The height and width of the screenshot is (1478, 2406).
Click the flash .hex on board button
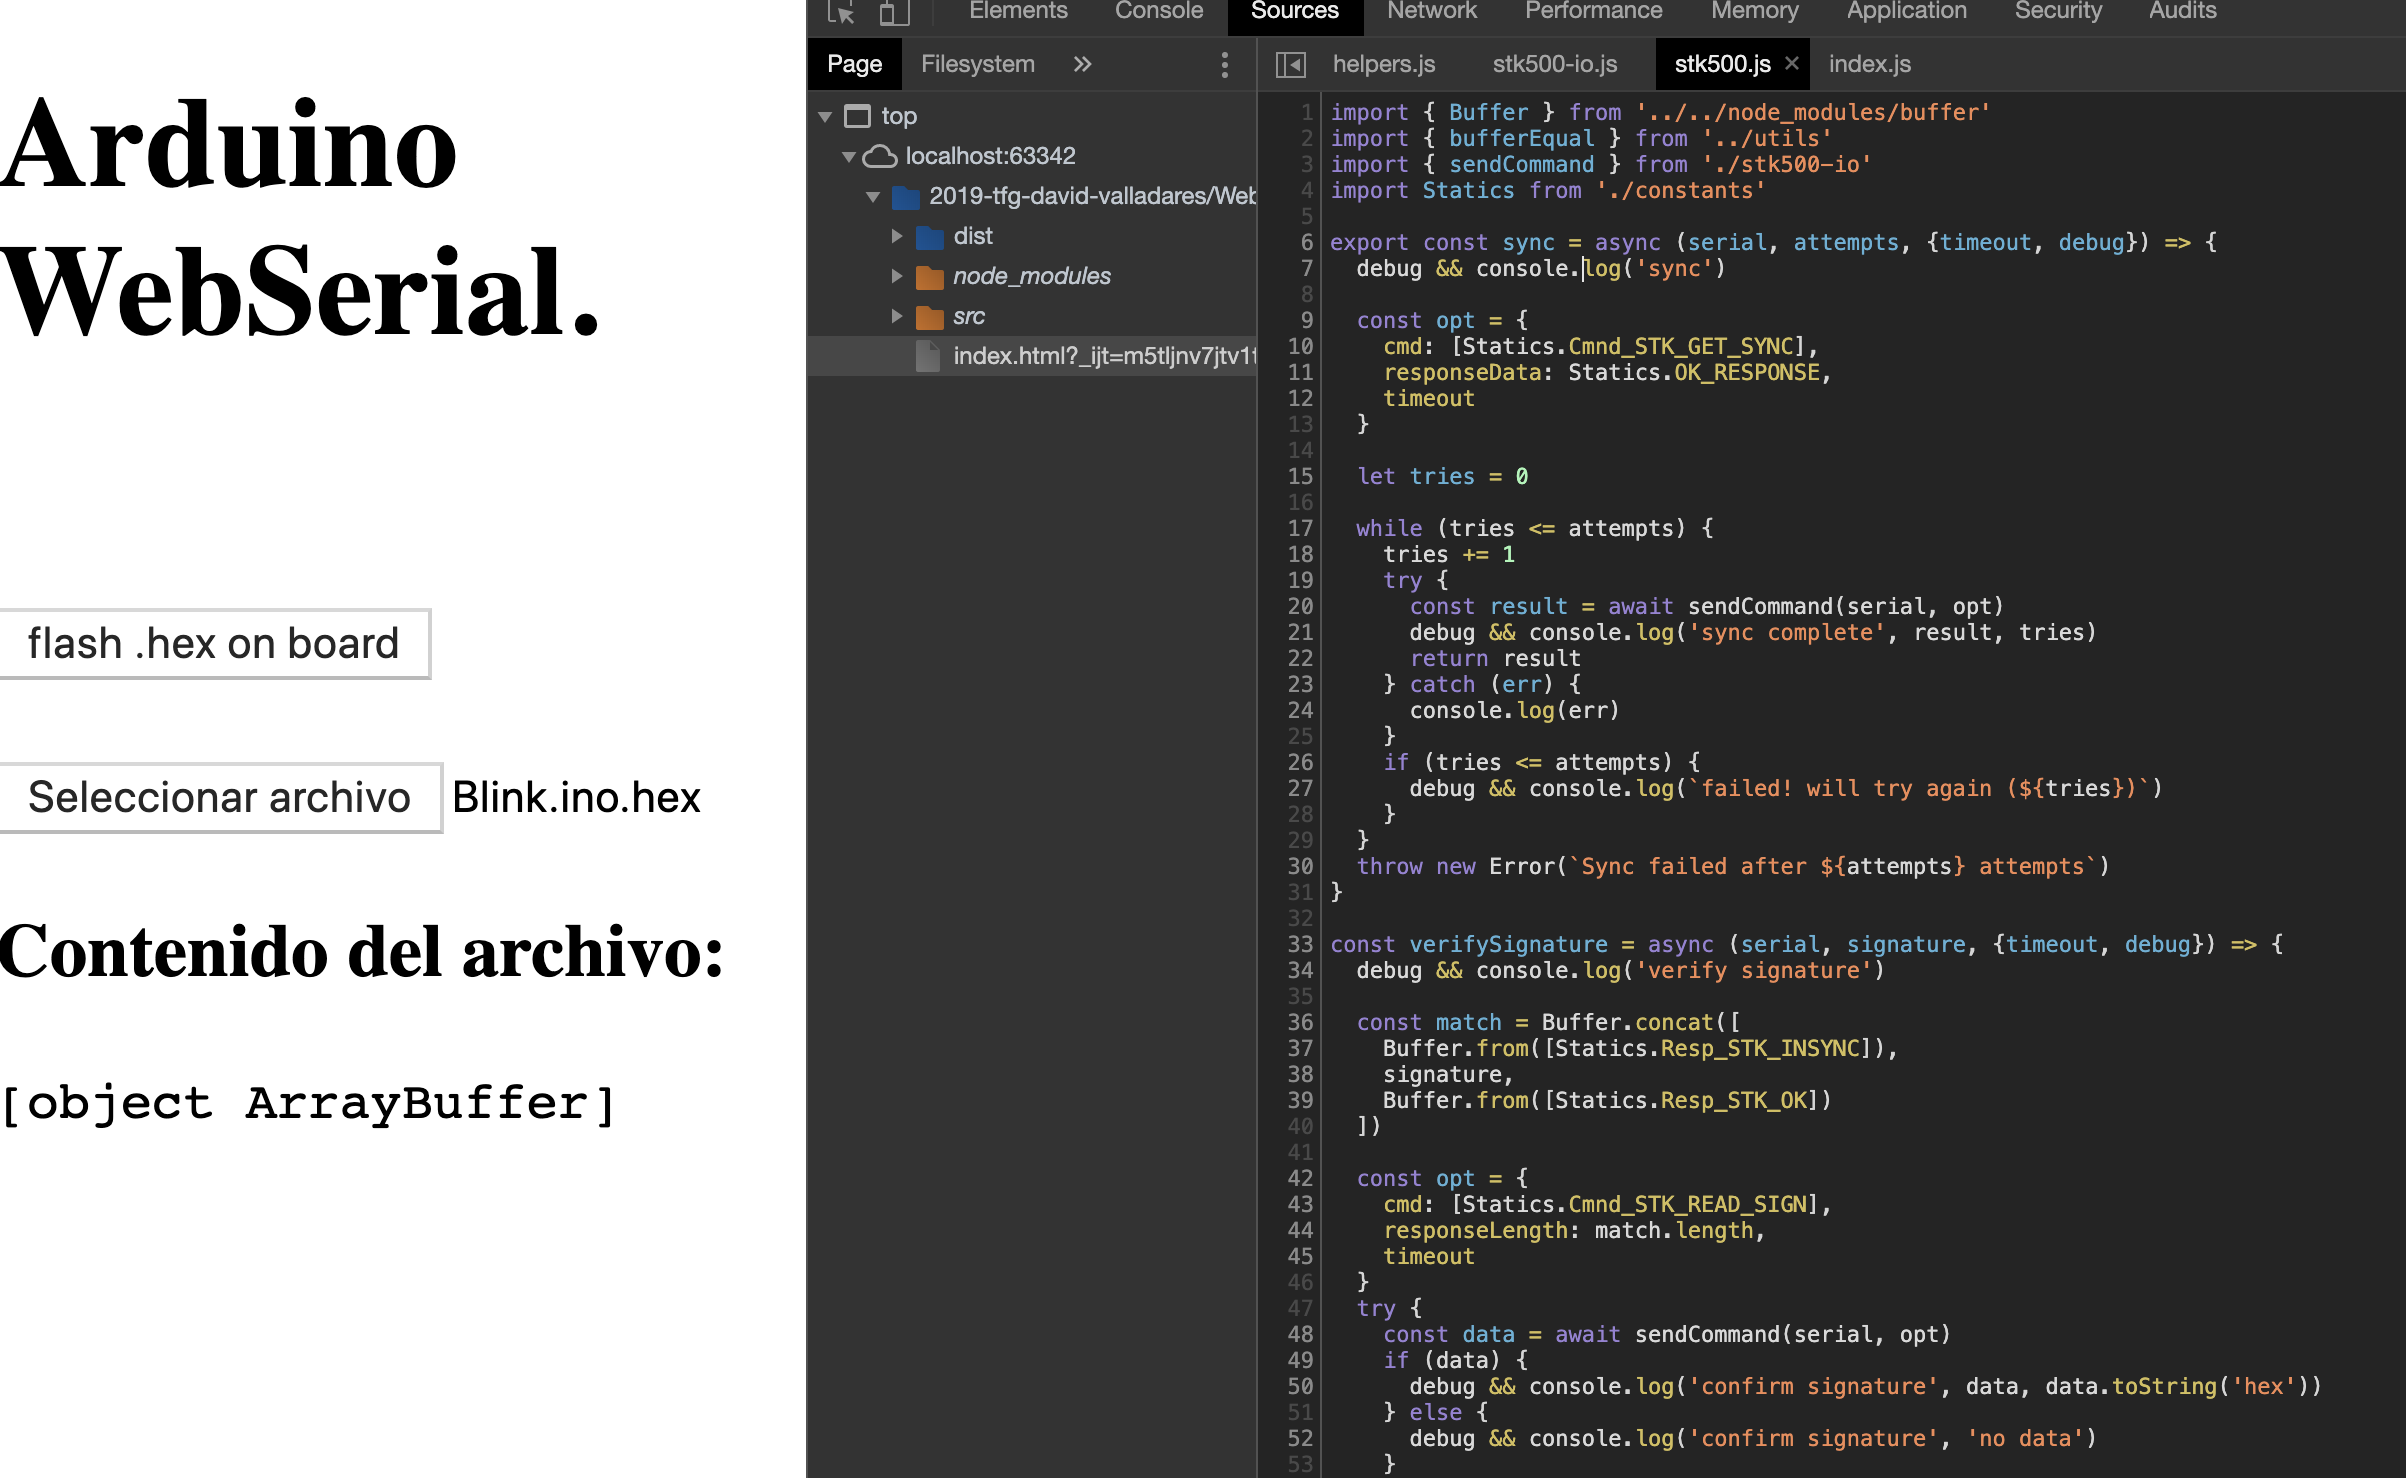click(x=214, y=644)
